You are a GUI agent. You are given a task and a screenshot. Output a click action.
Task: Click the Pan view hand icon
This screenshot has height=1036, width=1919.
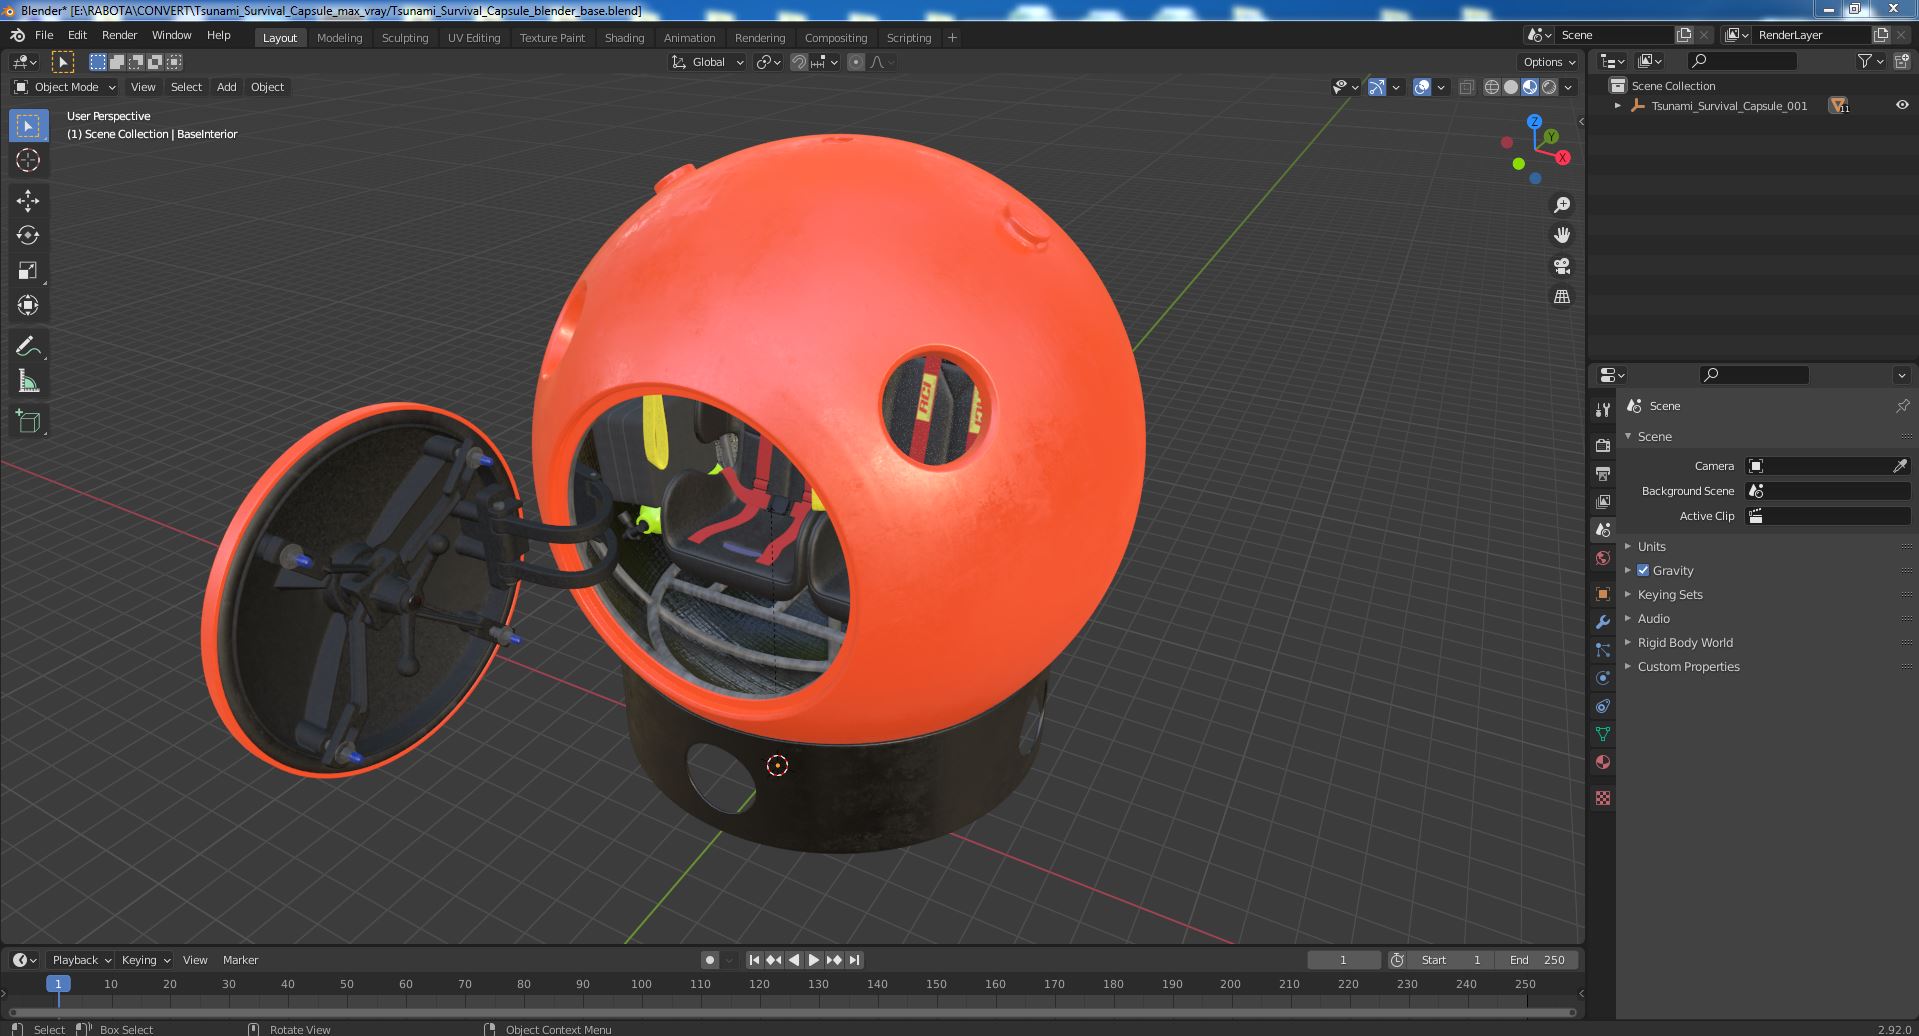point(1561,235)
